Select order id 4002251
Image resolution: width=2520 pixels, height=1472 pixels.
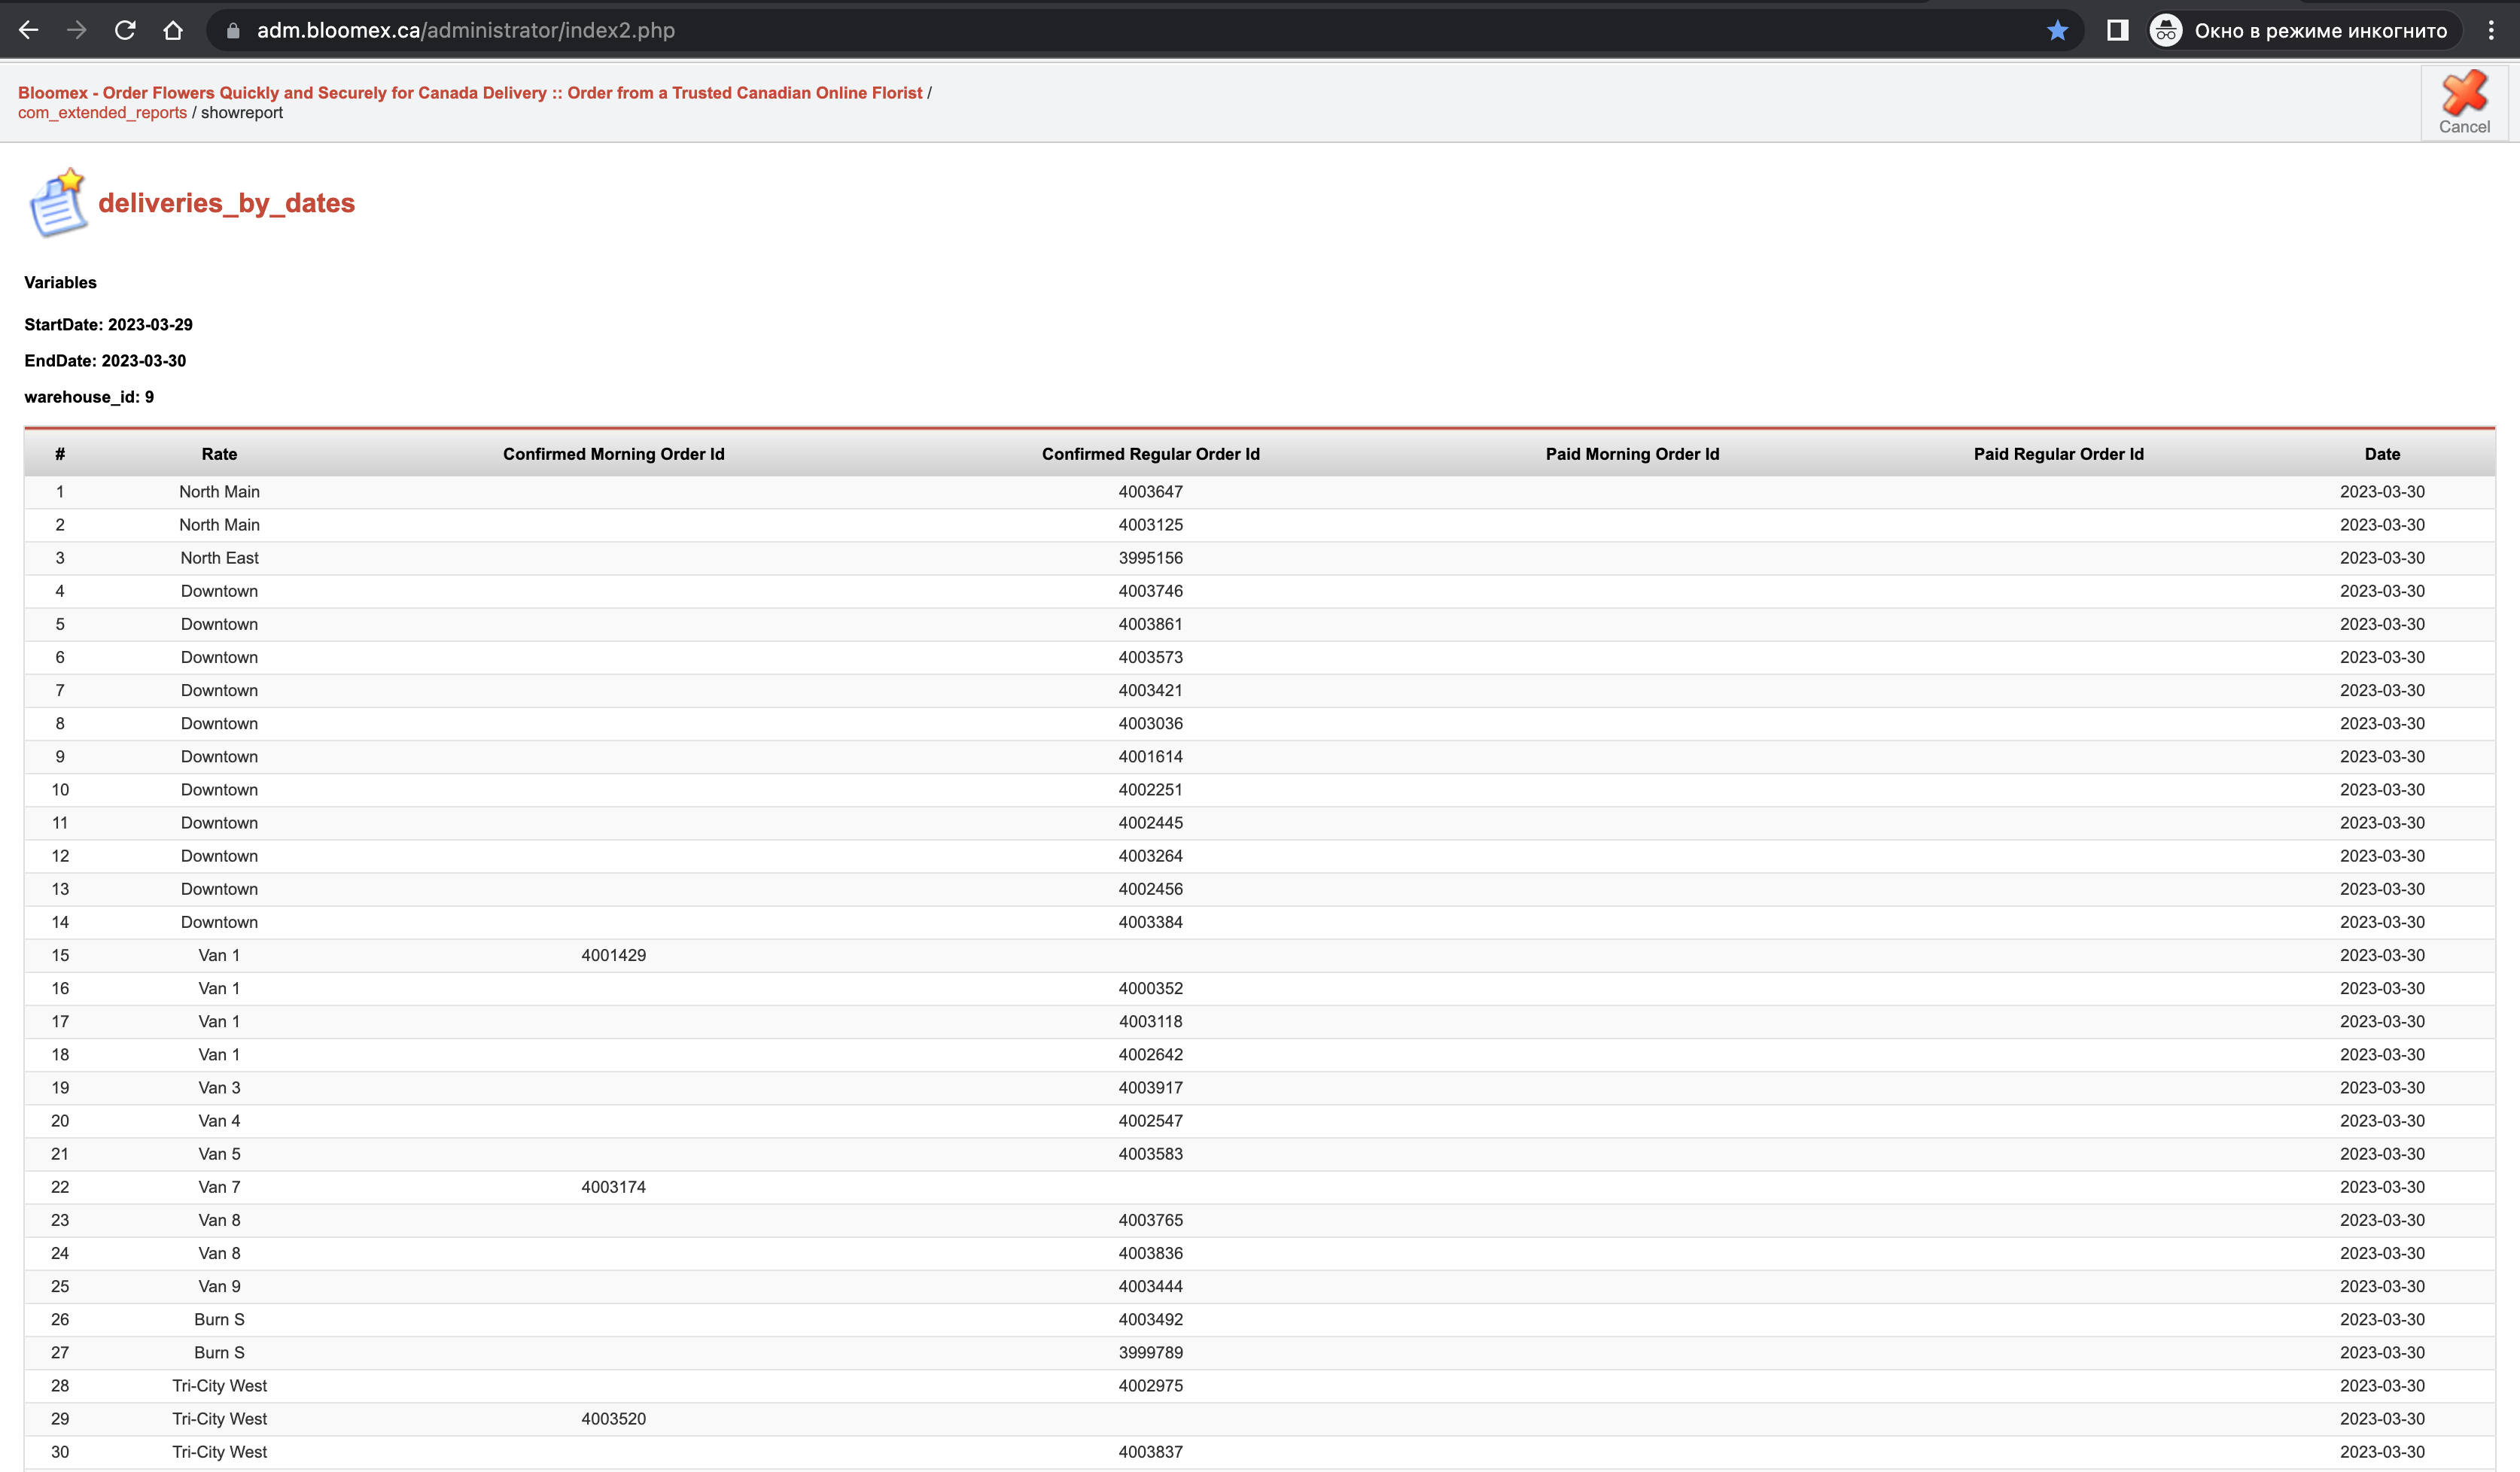click(x=1151, y=790)
